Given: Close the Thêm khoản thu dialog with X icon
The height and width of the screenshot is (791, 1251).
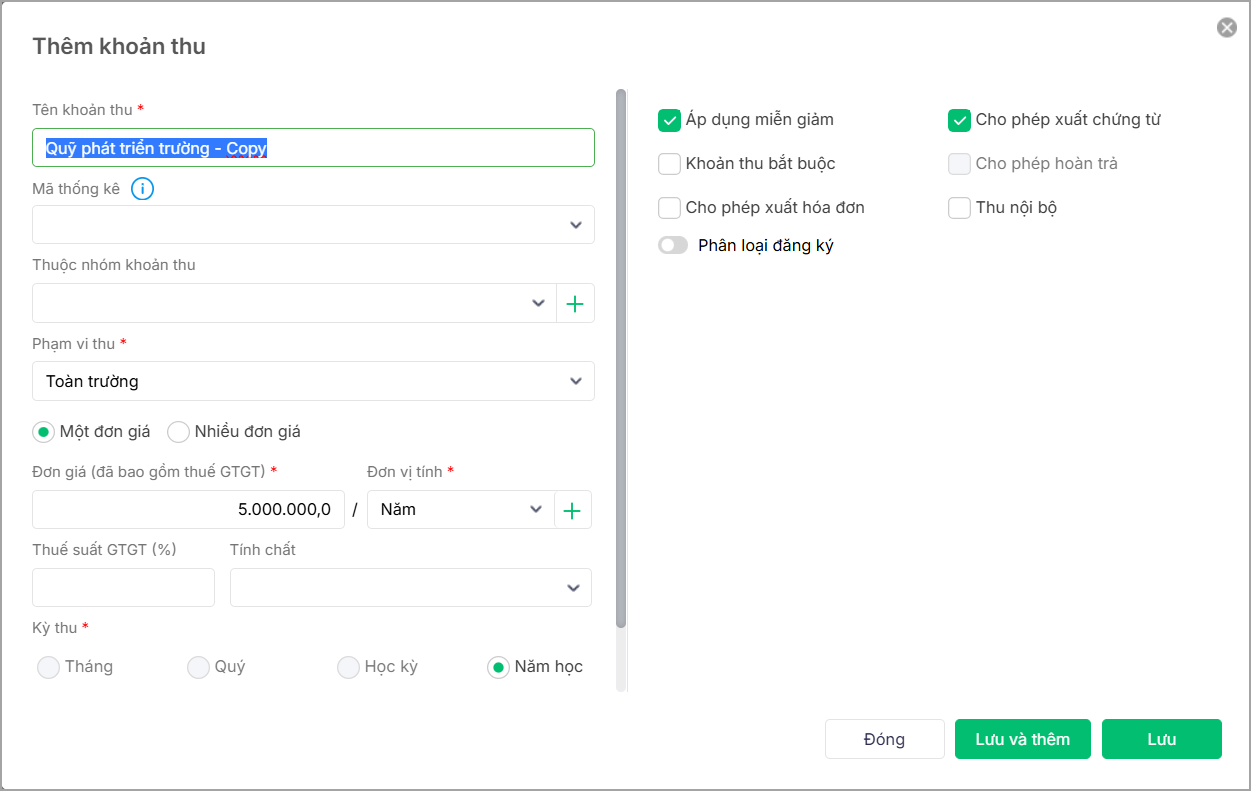Looking at the screenshot, I should 1226,28.
